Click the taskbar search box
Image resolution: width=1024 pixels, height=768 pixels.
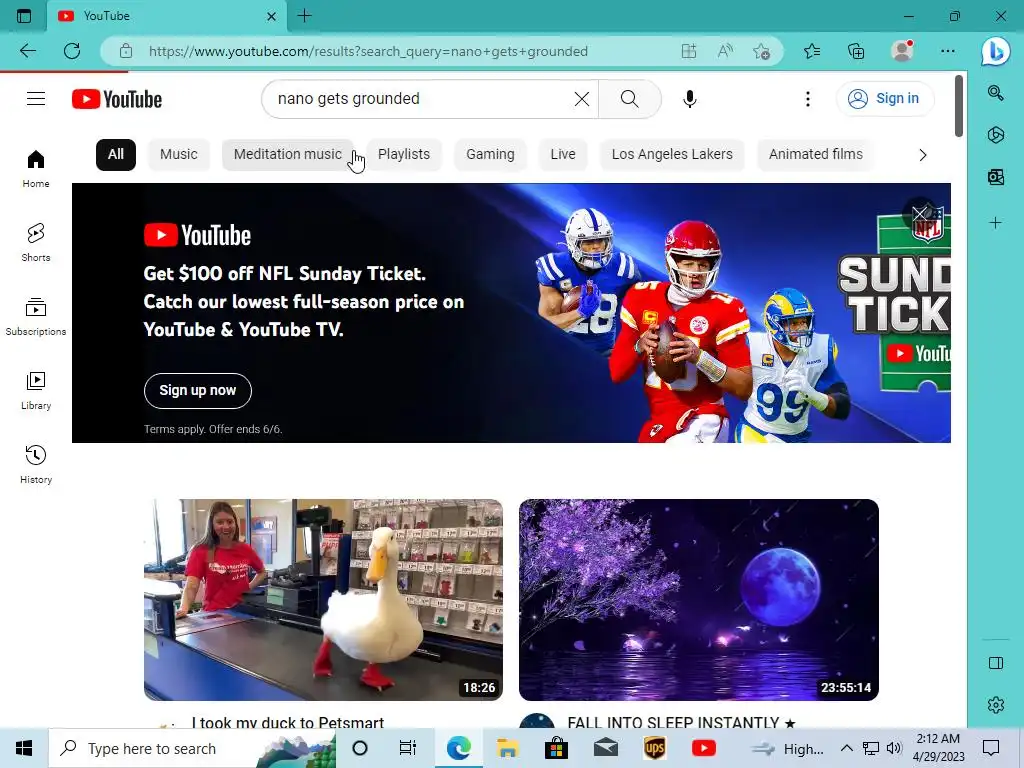point(193,748)
